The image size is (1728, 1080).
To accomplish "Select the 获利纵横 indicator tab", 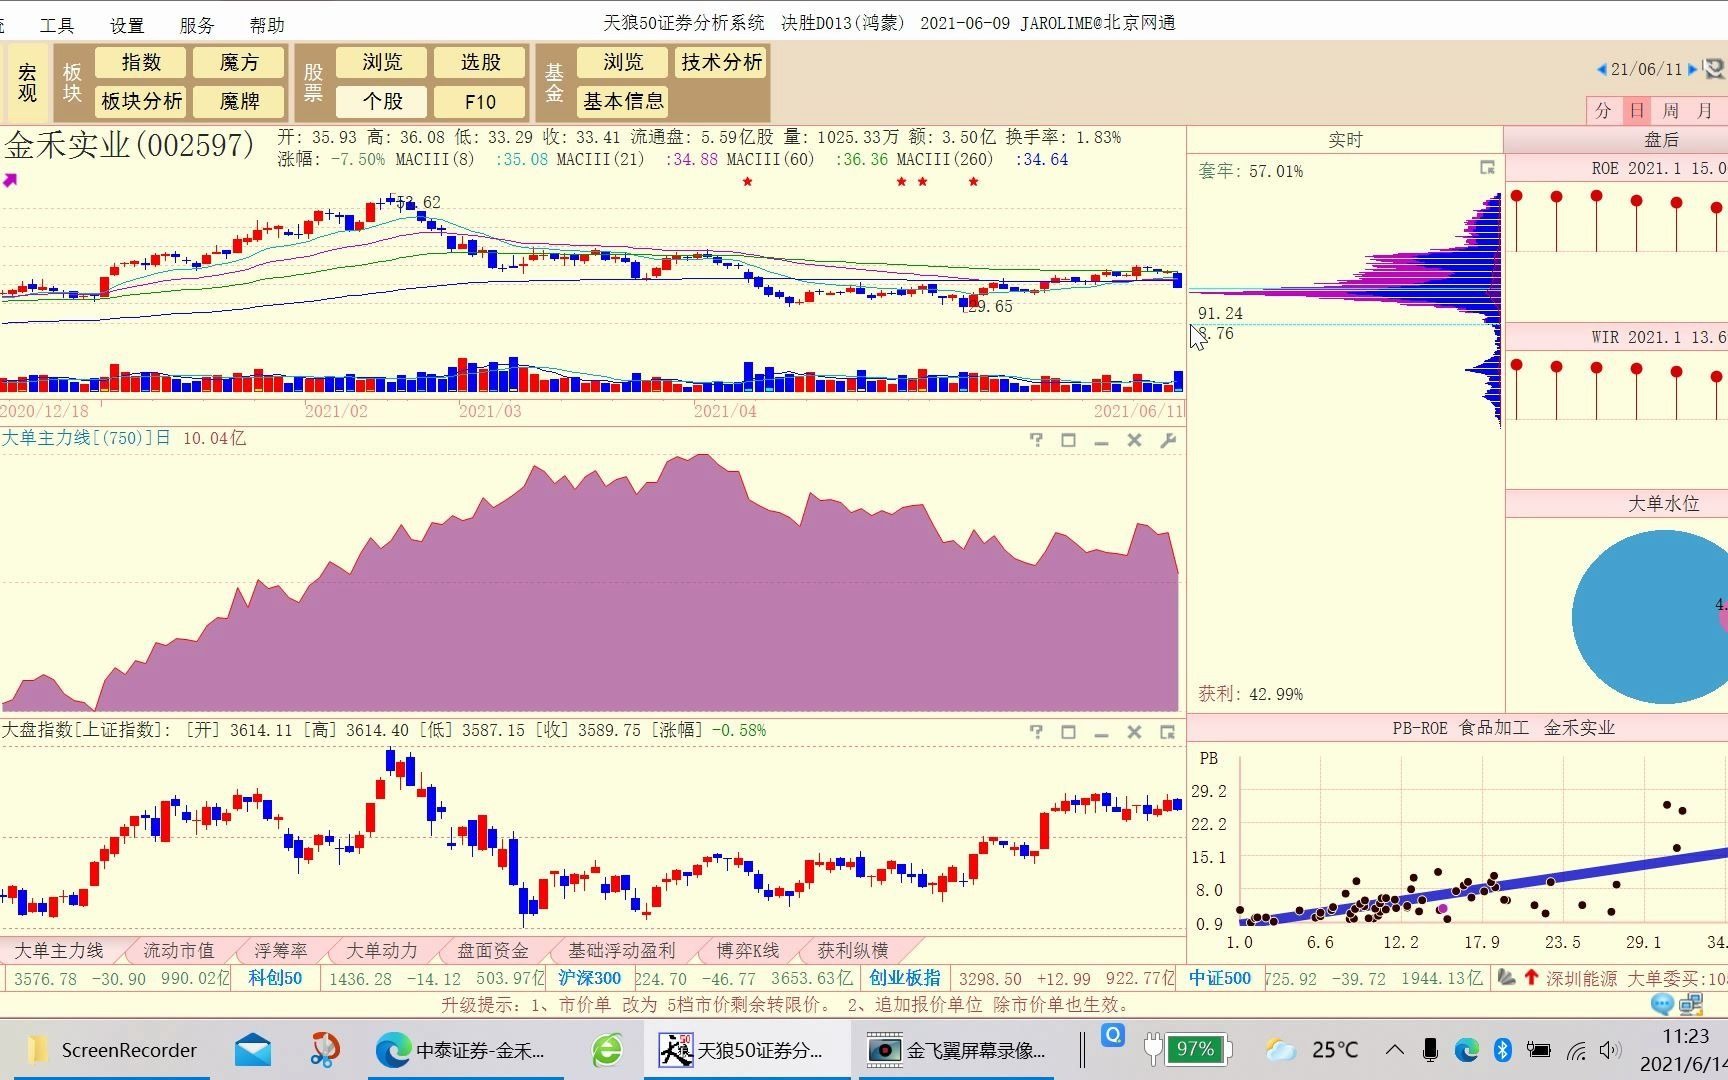I will [x=852, y=950].
